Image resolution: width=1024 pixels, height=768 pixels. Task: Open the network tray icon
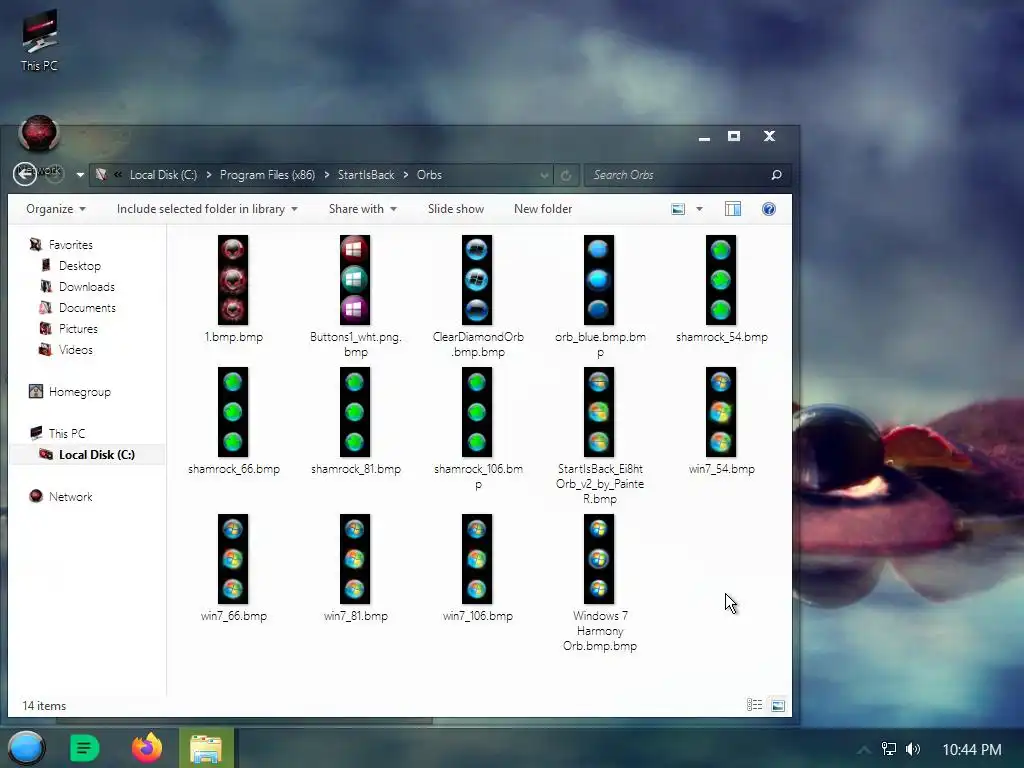coord(889,749)
